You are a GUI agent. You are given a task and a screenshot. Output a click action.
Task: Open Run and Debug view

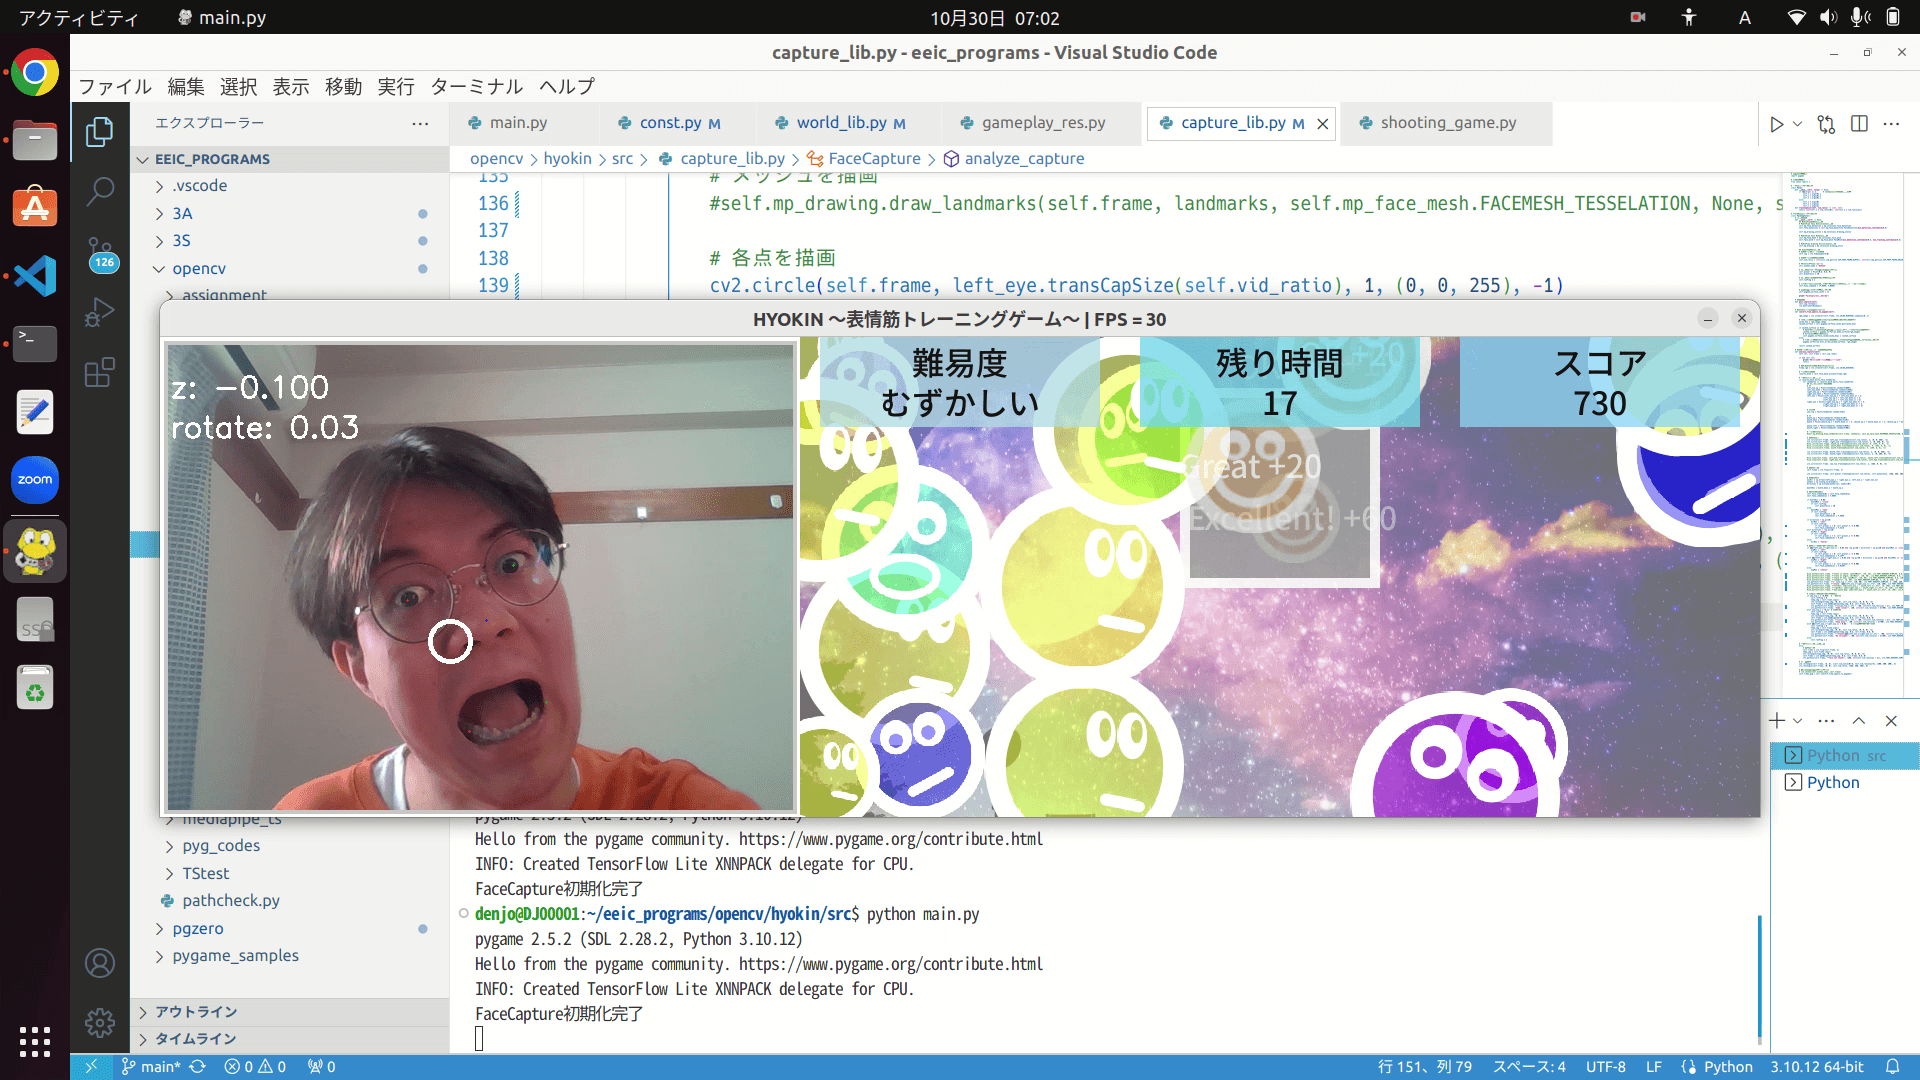coord(100,313)
